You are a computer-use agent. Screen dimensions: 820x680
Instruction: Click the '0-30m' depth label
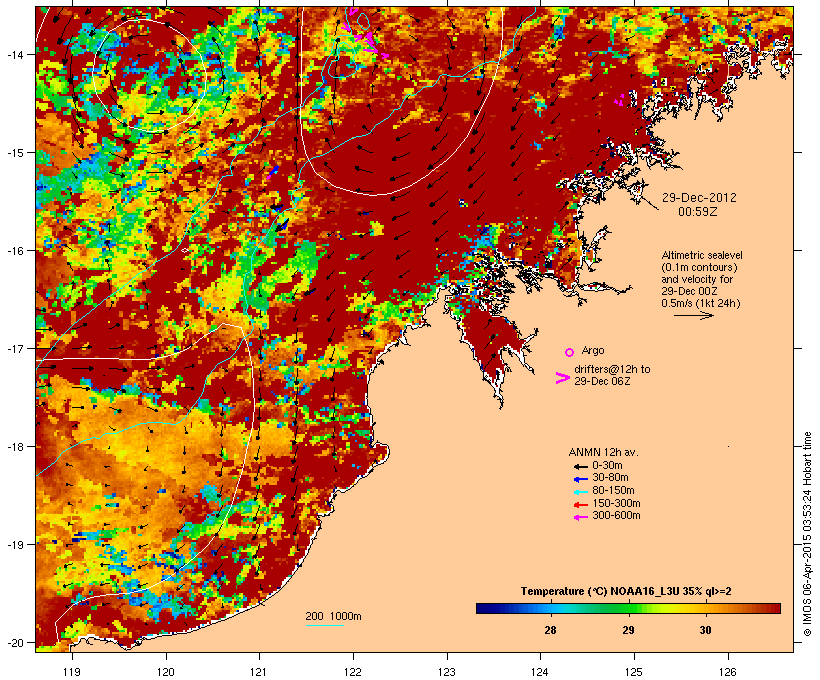click(607, 466)
